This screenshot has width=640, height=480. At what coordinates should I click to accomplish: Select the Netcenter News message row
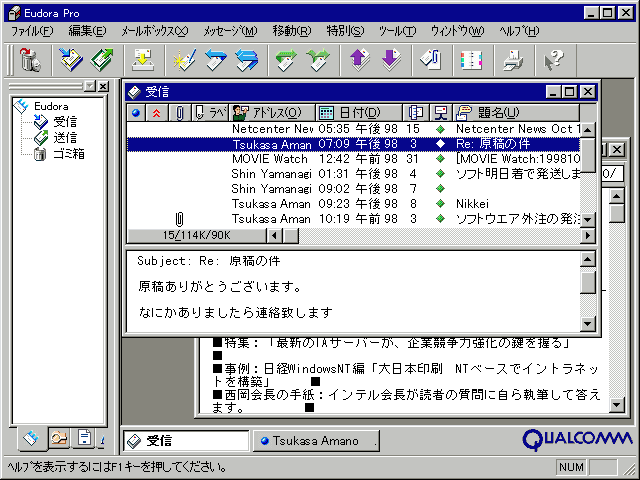tap(353, 129)
